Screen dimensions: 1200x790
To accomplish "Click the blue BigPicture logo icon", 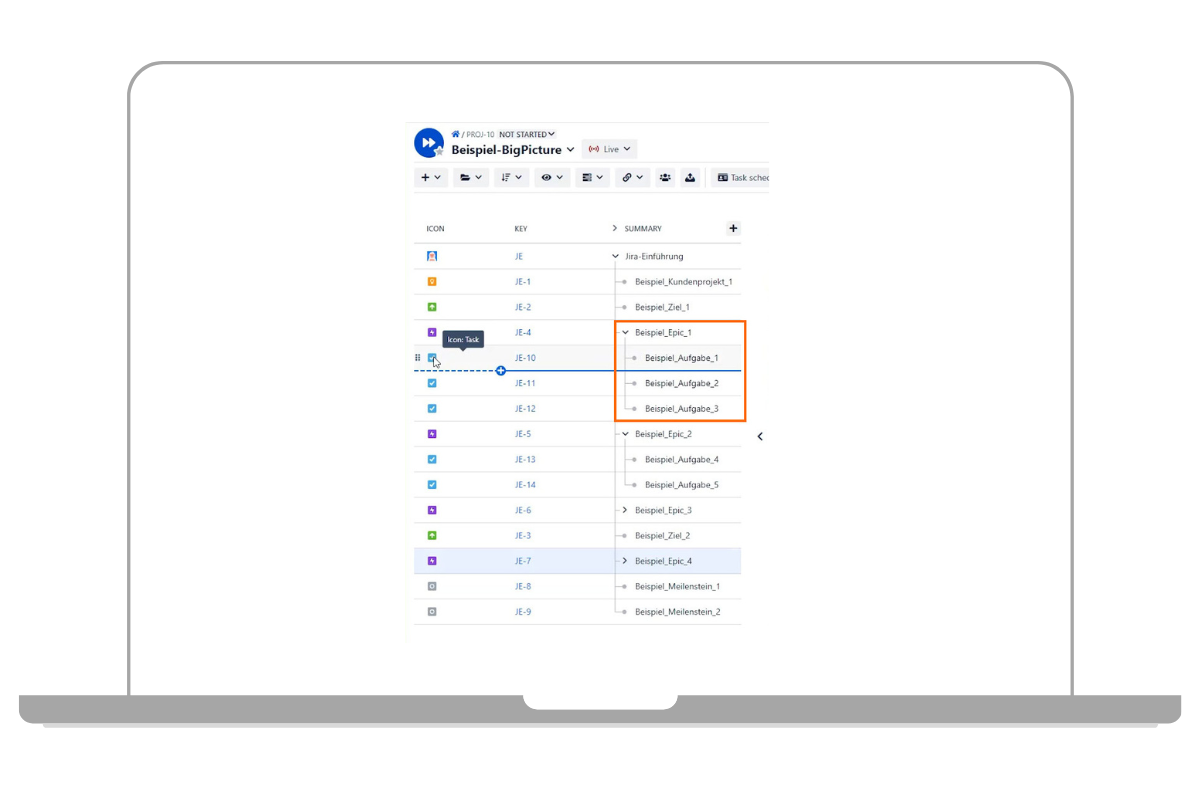I will click(429, 142).
